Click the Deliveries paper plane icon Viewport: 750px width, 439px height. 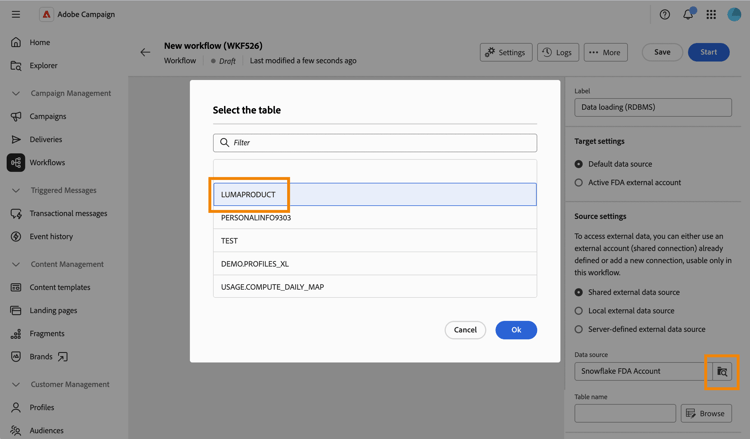[x=16, y=139]
